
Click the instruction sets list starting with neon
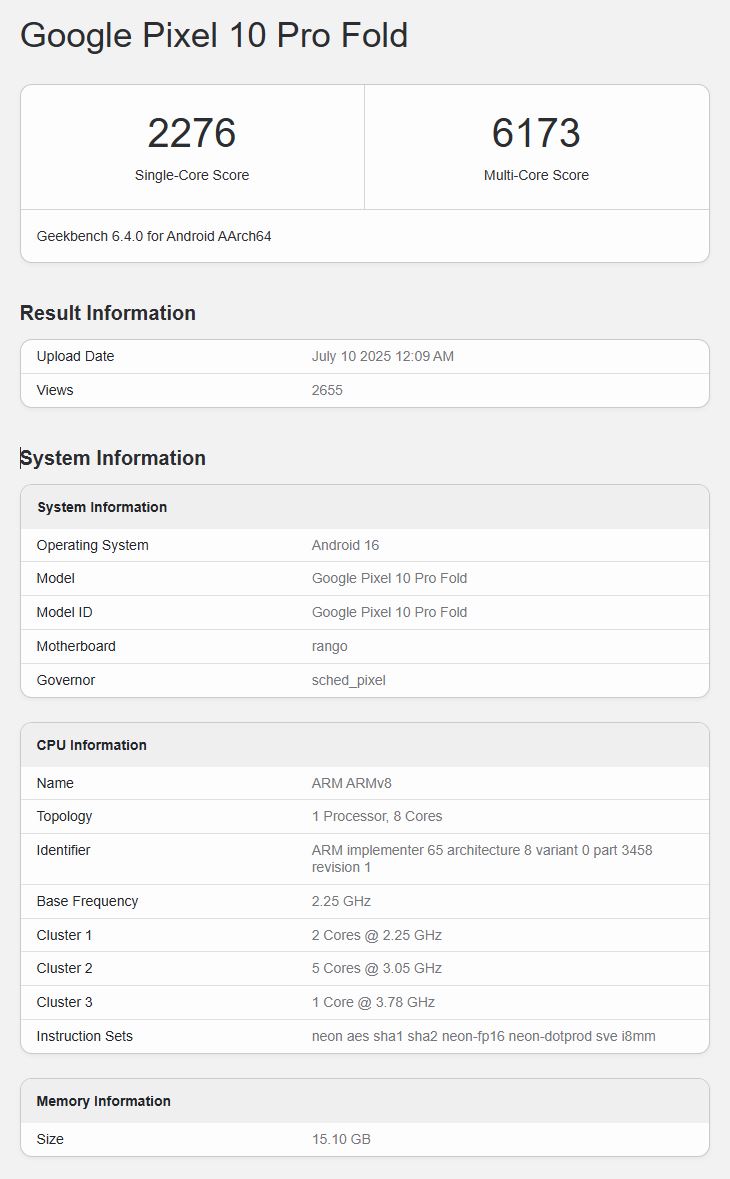click(x=483, y=1037)
